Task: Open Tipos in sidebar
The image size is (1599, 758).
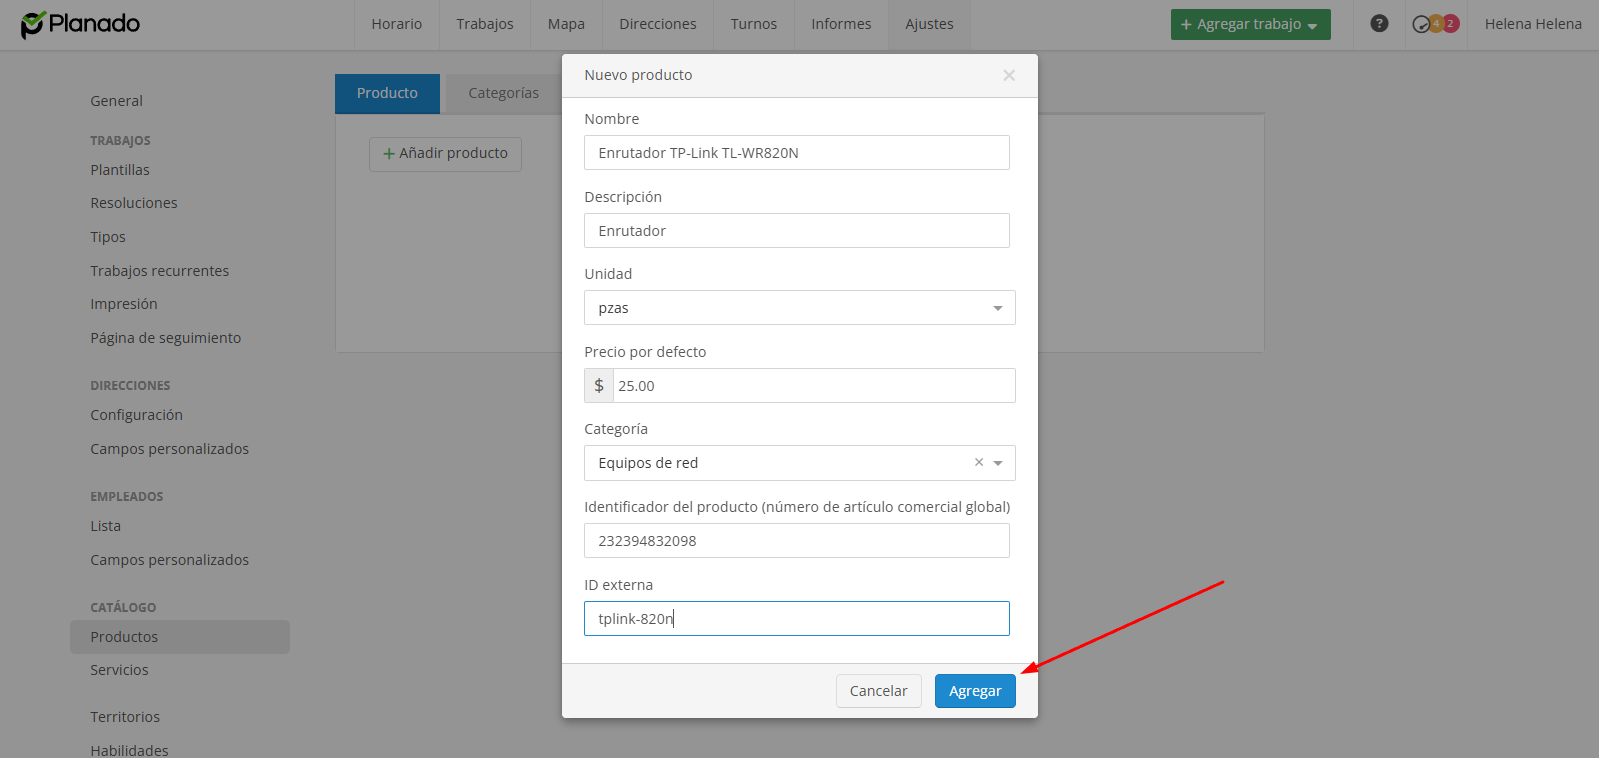Action: [x=108, y=237]
